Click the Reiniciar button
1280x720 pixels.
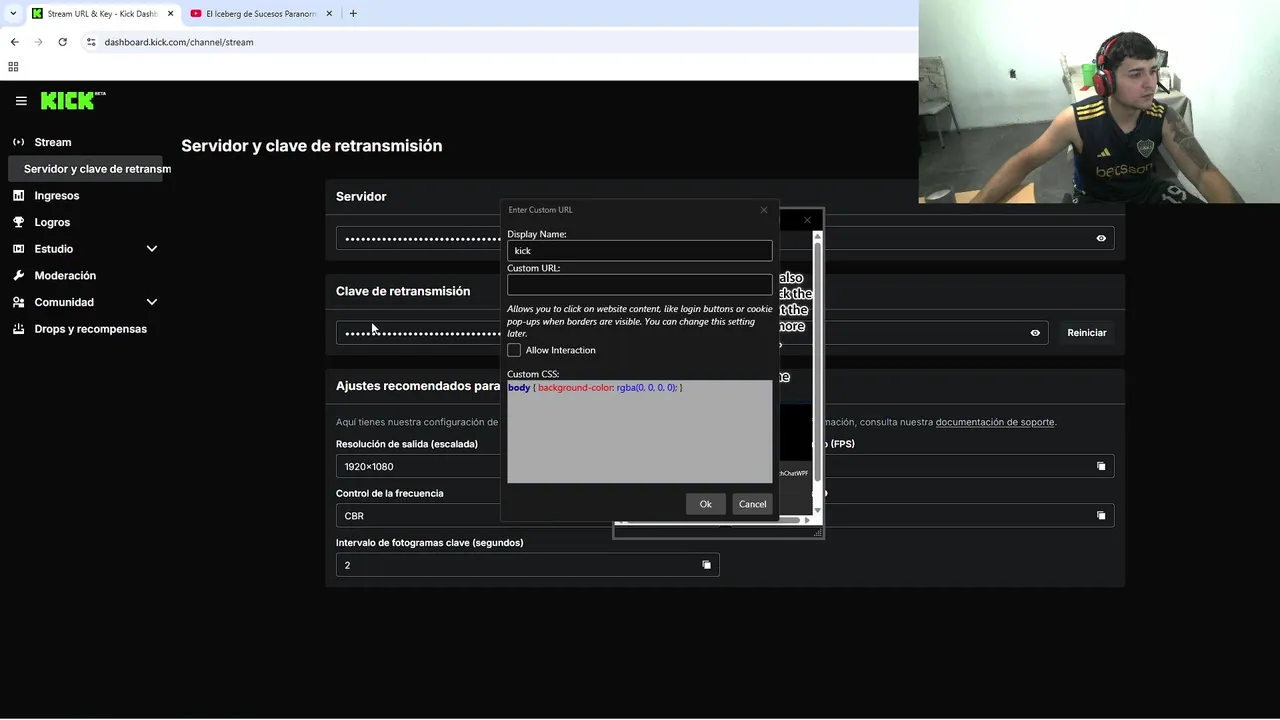(x=1086, y=333)
